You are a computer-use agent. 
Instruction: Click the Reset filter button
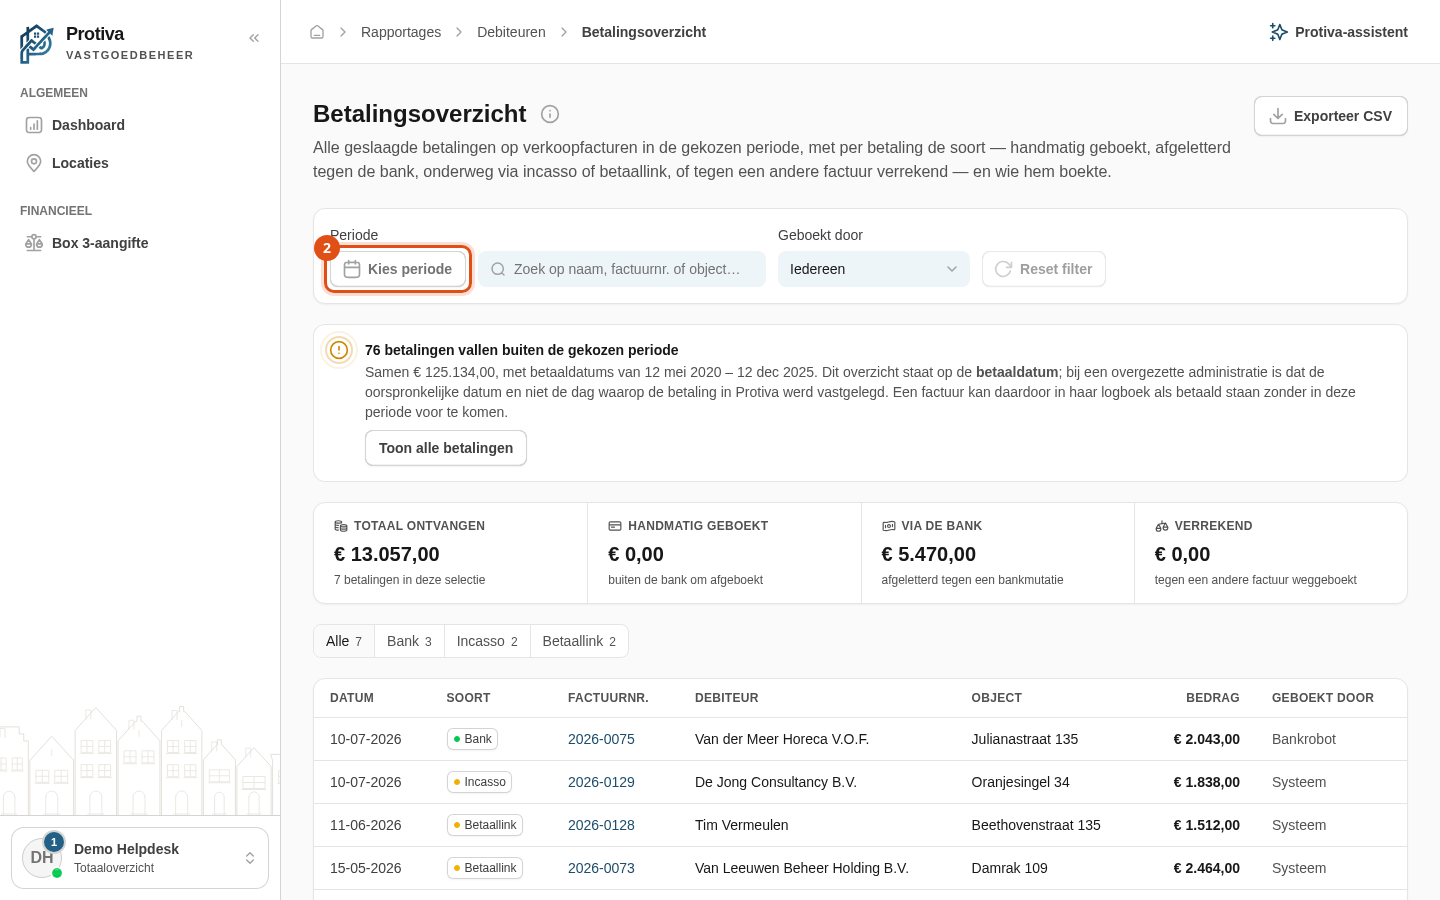[1044, 269]
